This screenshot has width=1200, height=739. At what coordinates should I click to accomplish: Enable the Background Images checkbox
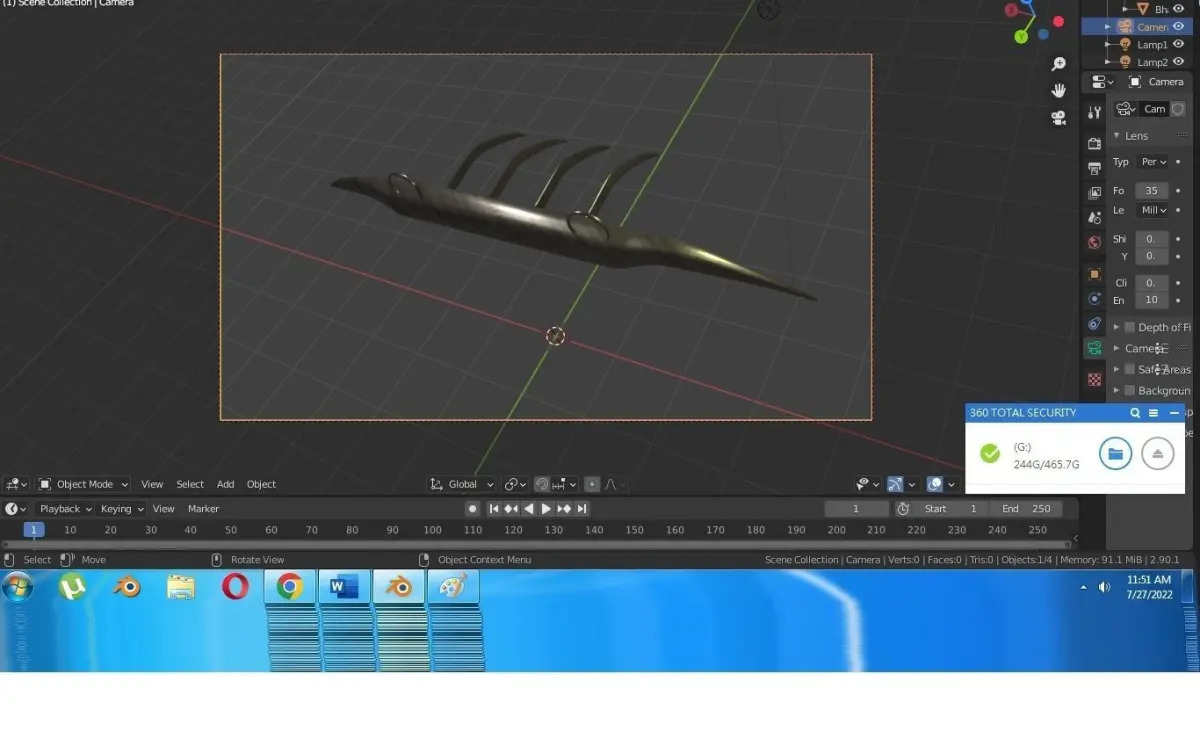click(1130, 390)
